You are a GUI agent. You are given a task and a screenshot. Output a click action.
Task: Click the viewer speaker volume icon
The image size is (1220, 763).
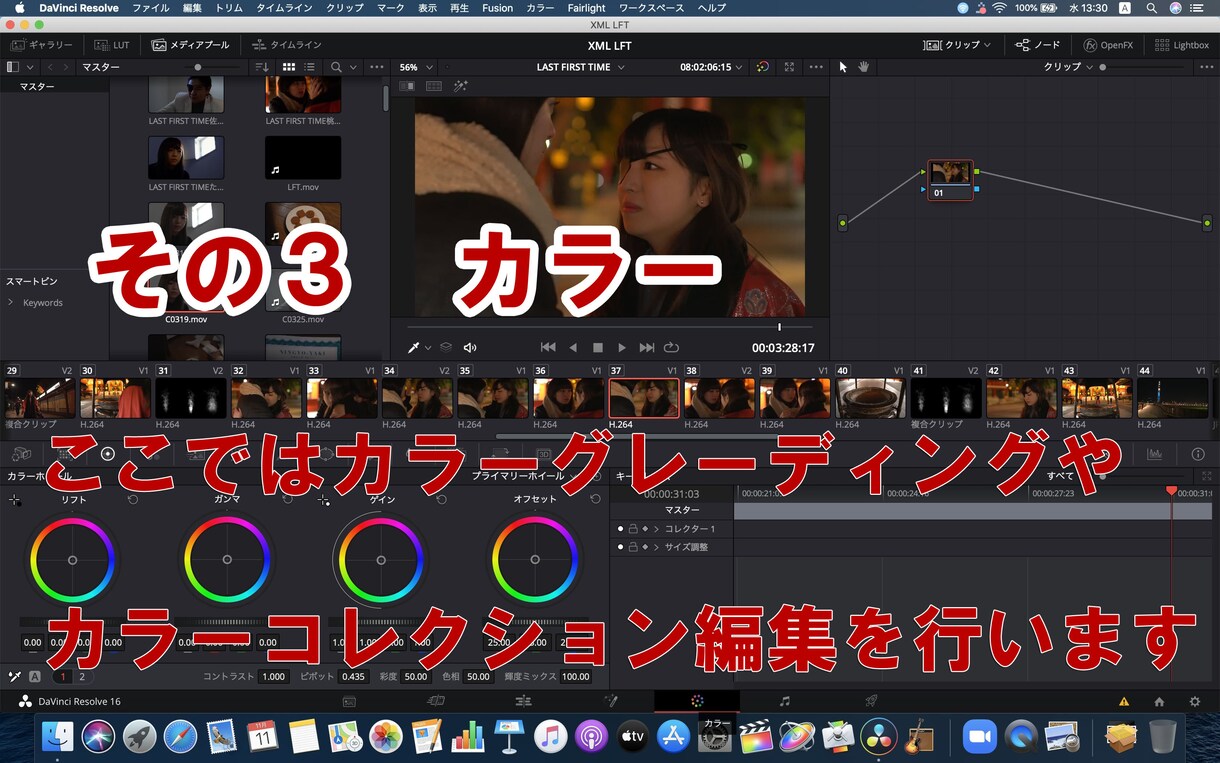470,348
